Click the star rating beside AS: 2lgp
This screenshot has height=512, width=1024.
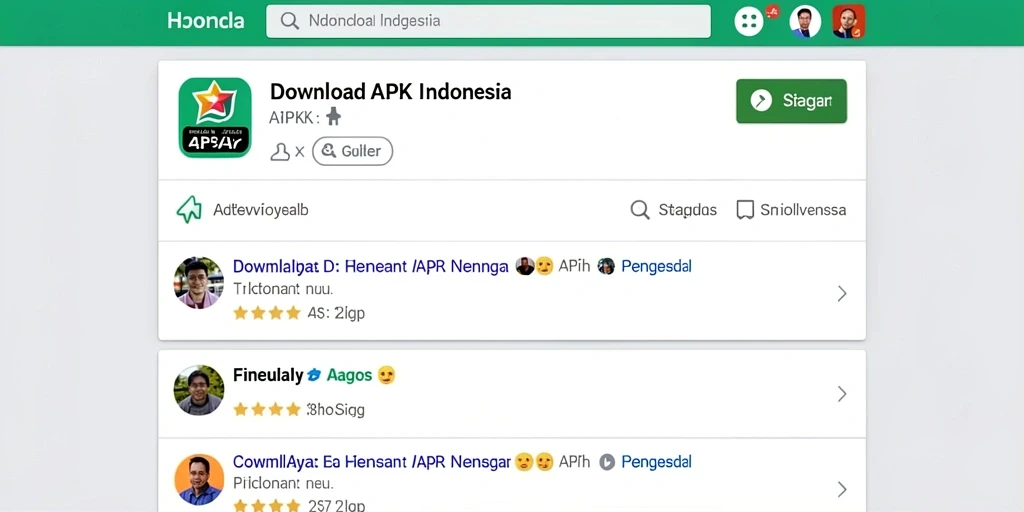pos(266,313)
